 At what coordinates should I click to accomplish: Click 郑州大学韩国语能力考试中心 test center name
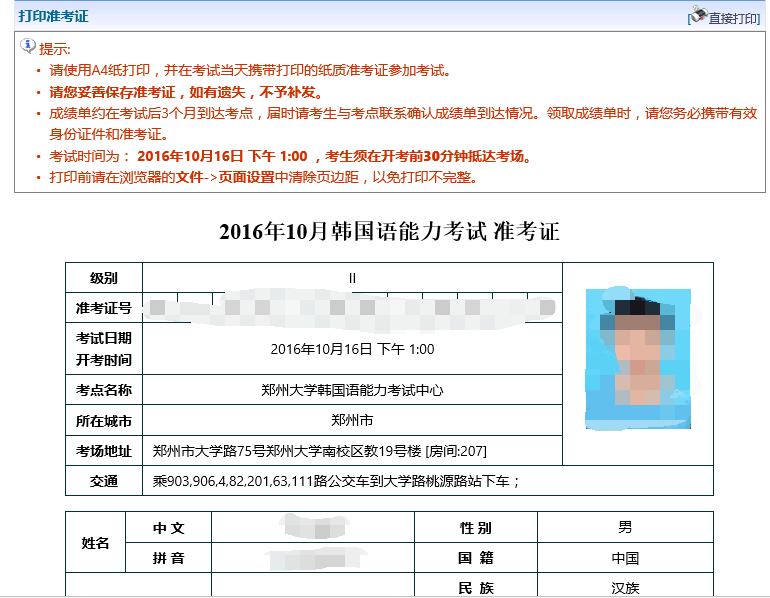click(x=352, y=390)
